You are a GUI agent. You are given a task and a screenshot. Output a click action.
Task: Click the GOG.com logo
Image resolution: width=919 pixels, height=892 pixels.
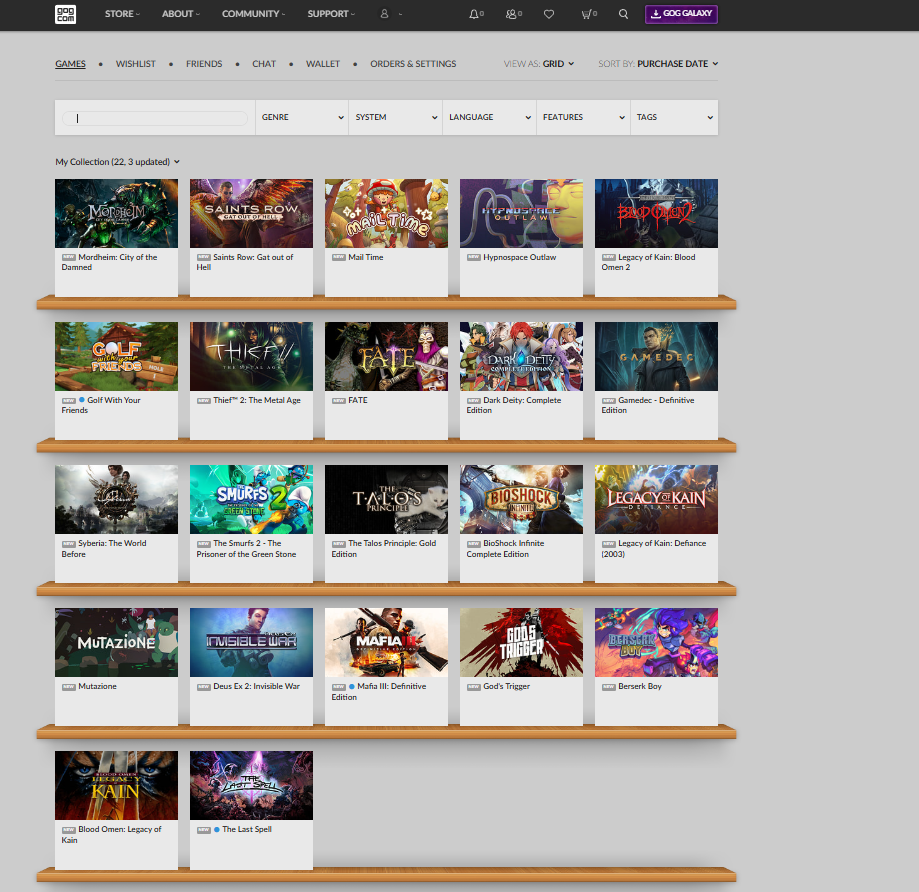(x=65, y=14)
